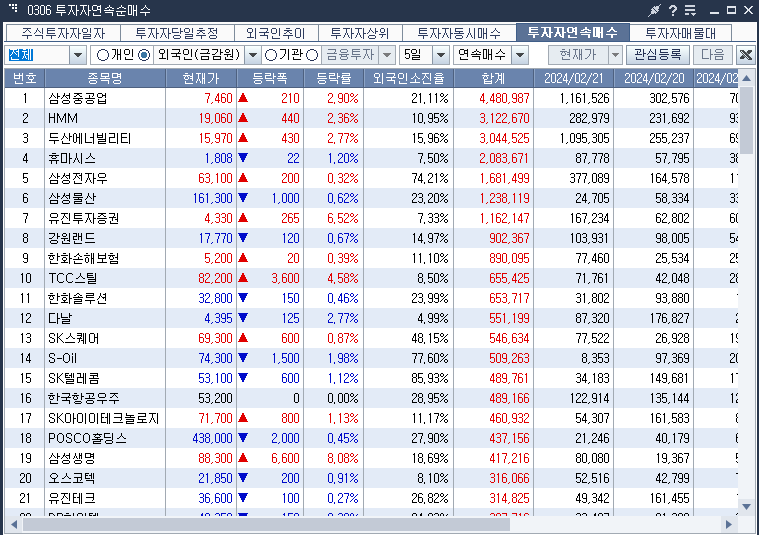Image resolution: width=759 pixels, height=535 pixels.
Task: Click the vertical scrollbar down arrow
Action: point(746,507)
